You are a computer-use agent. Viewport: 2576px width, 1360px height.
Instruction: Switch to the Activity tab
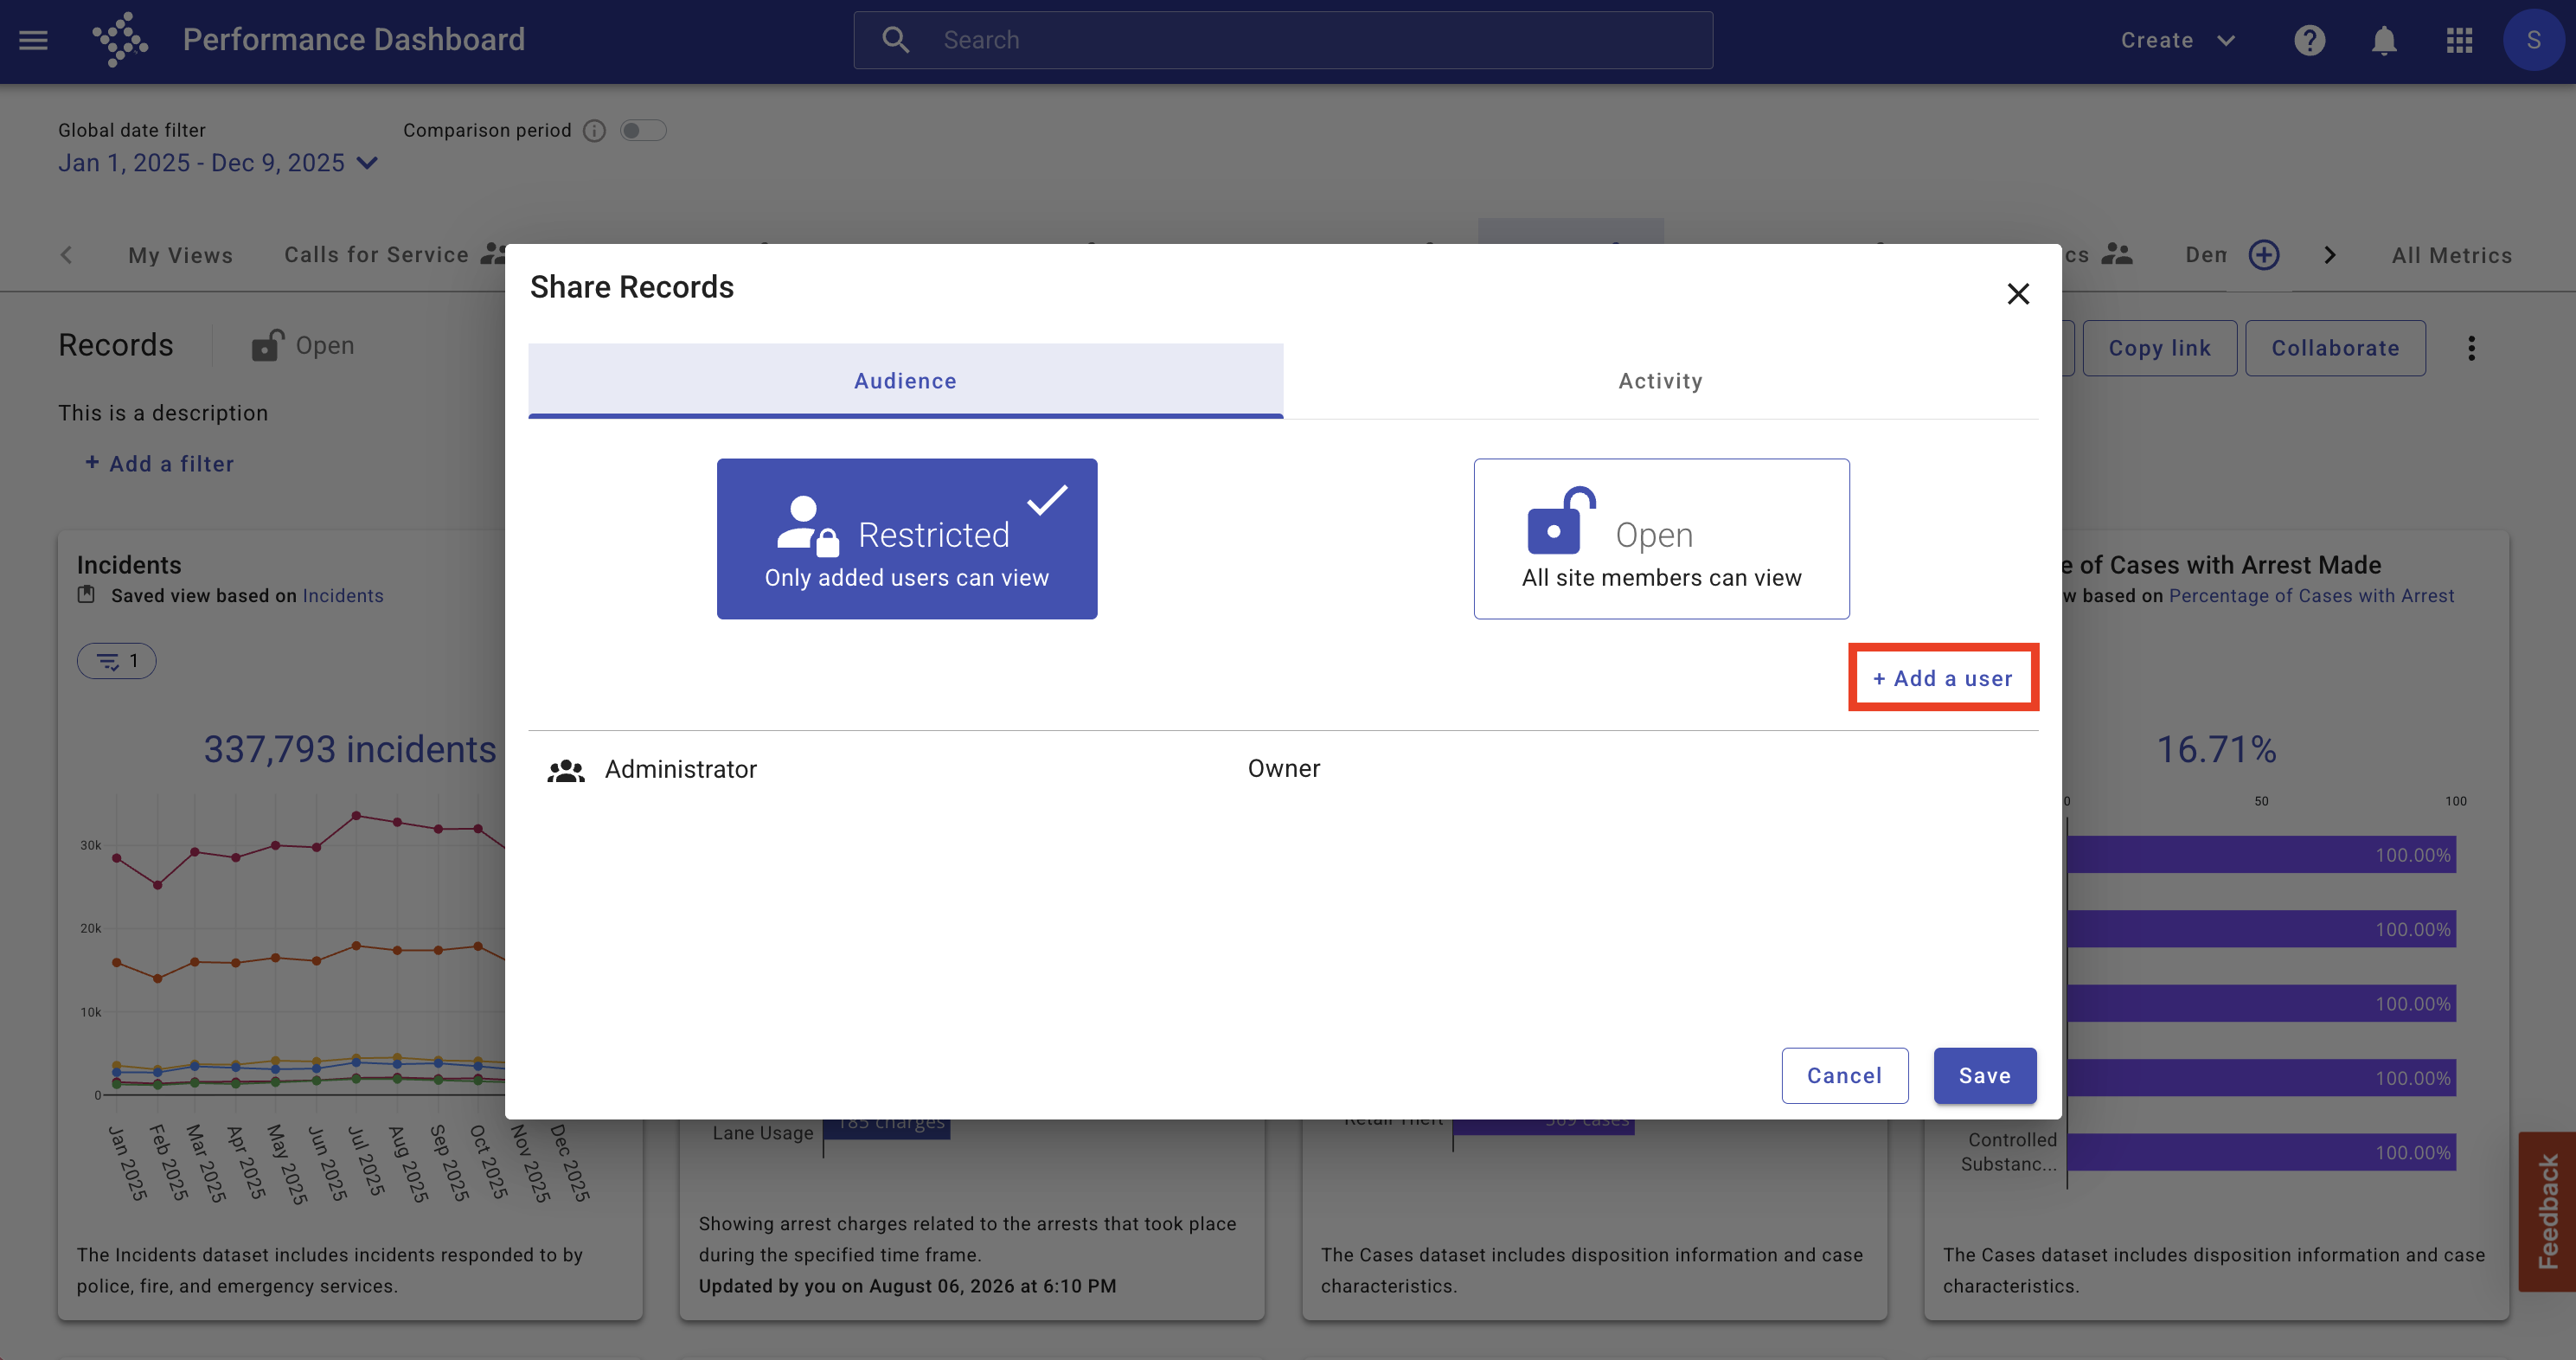click(1660, 381)
